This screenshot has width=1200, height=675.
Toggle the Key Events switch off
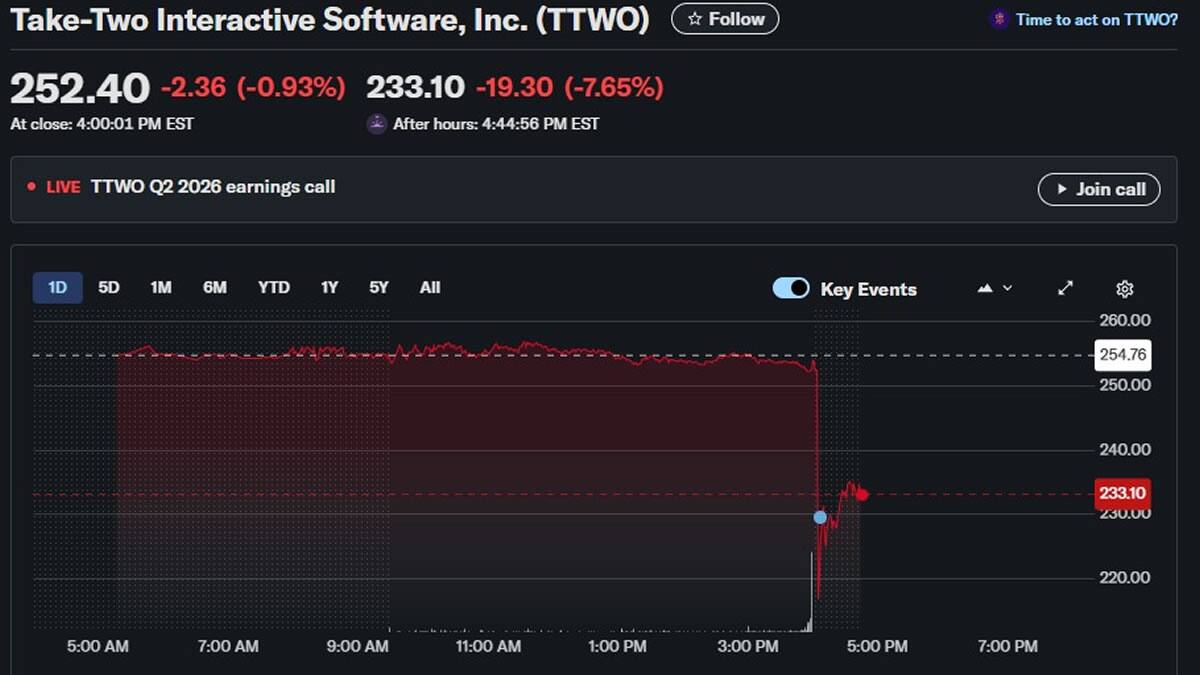click(x=791, y=288)
